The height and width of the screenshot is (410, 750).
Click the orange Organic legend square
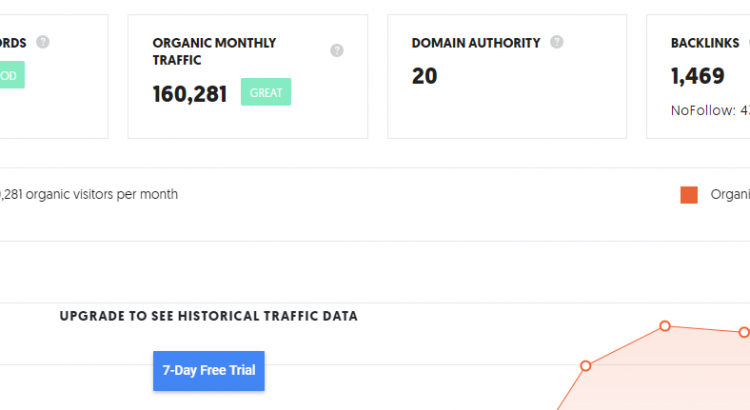pyautogui.click(x=689, y=195)
